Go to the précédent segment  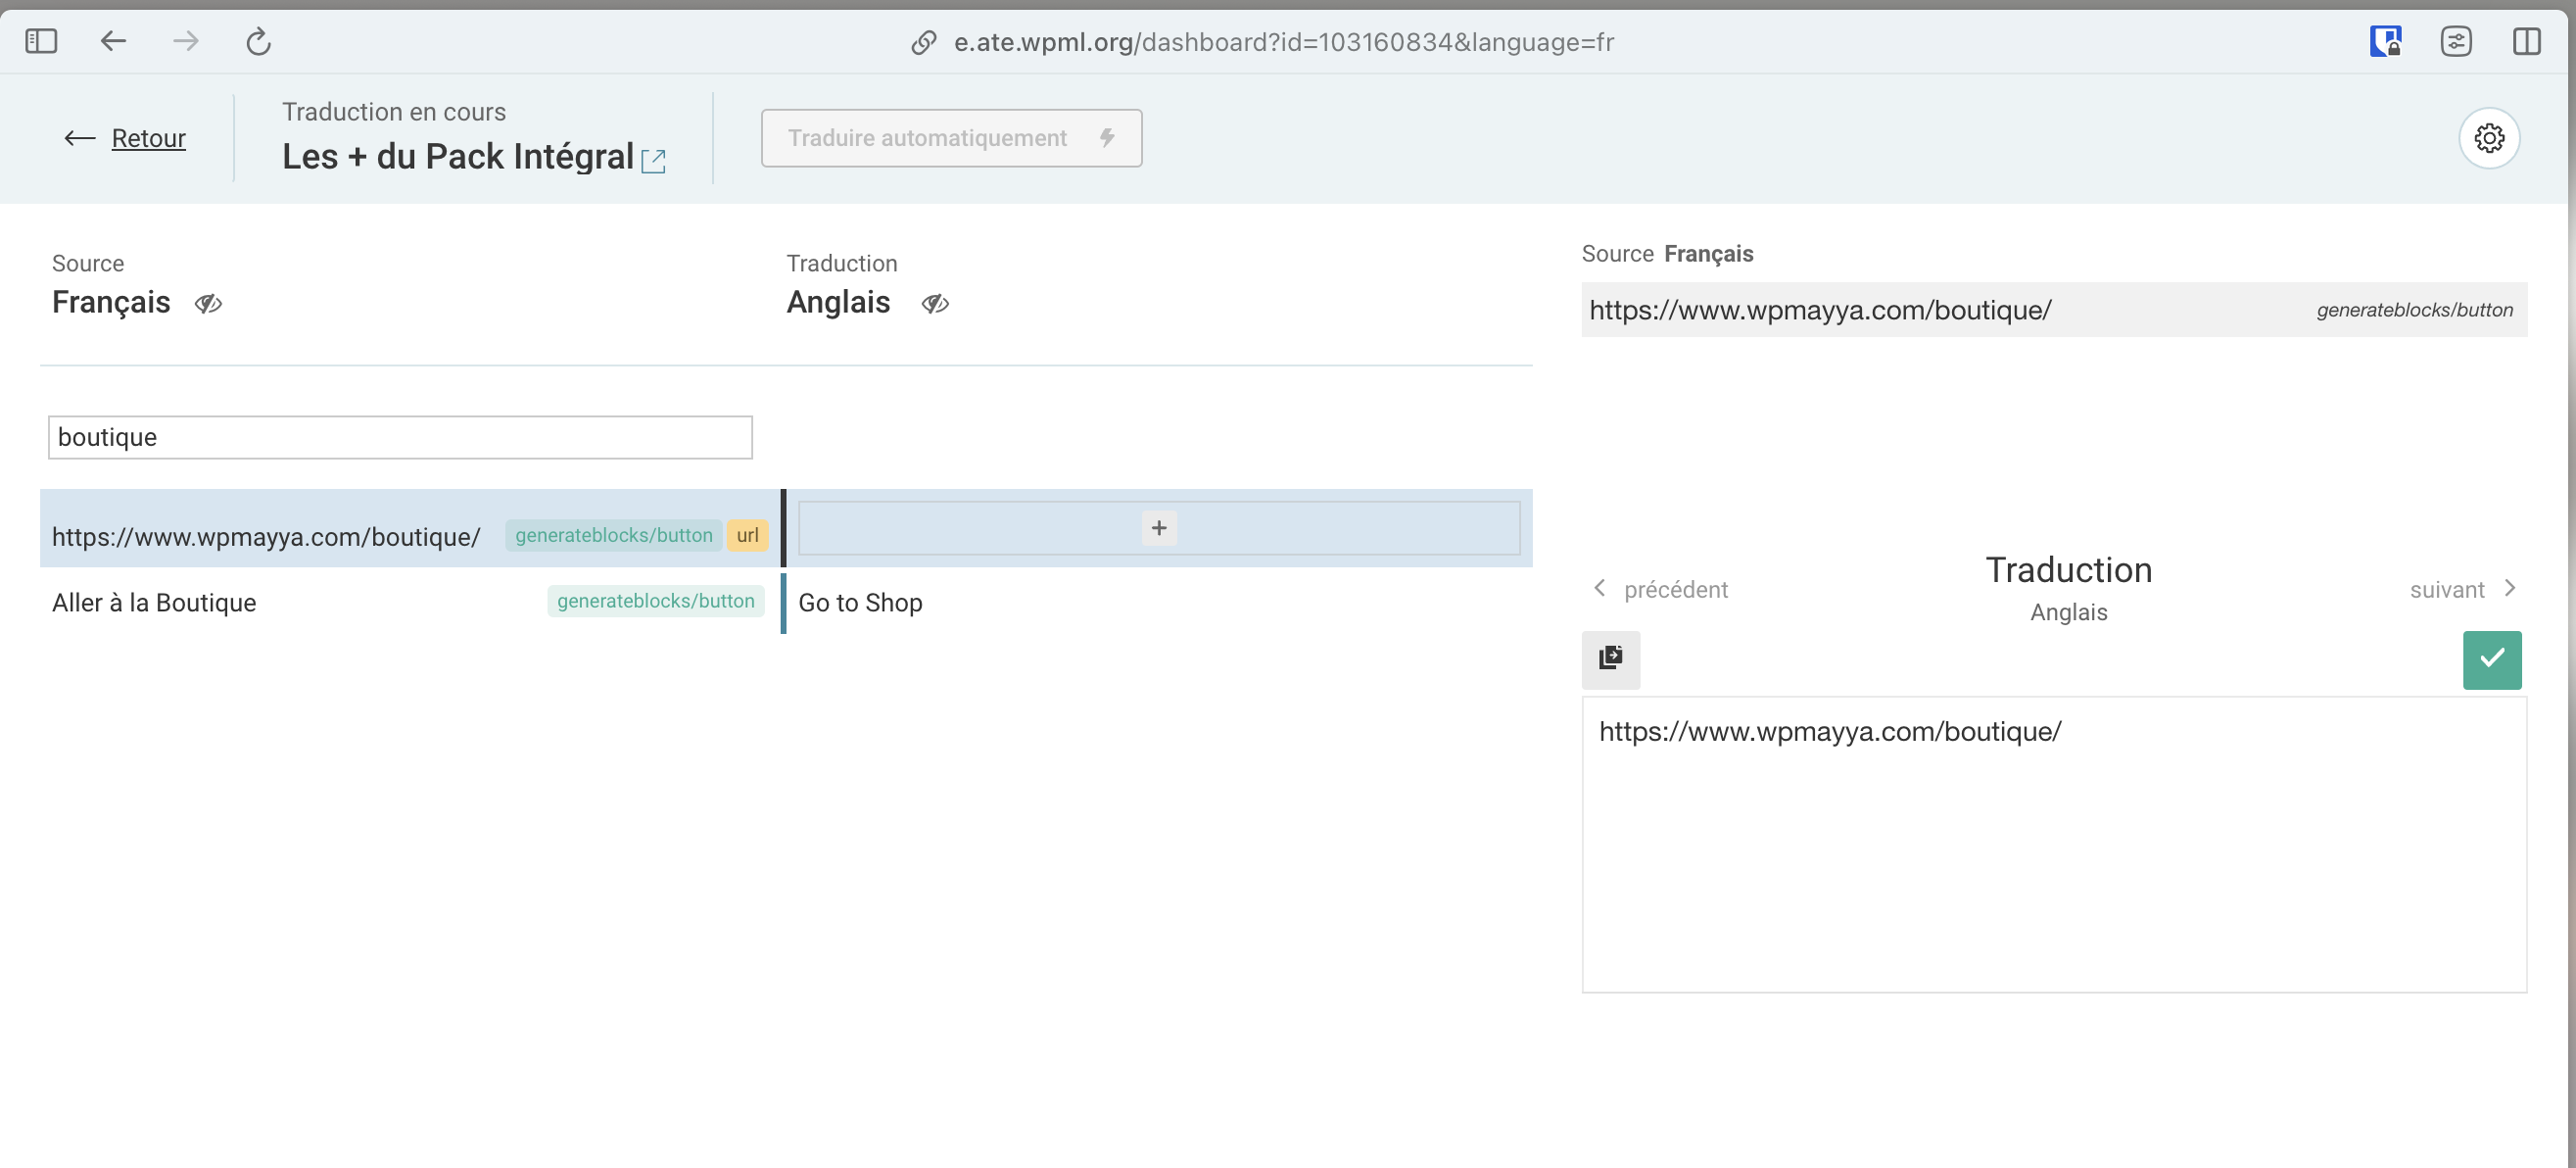(x=1660, y=589)
